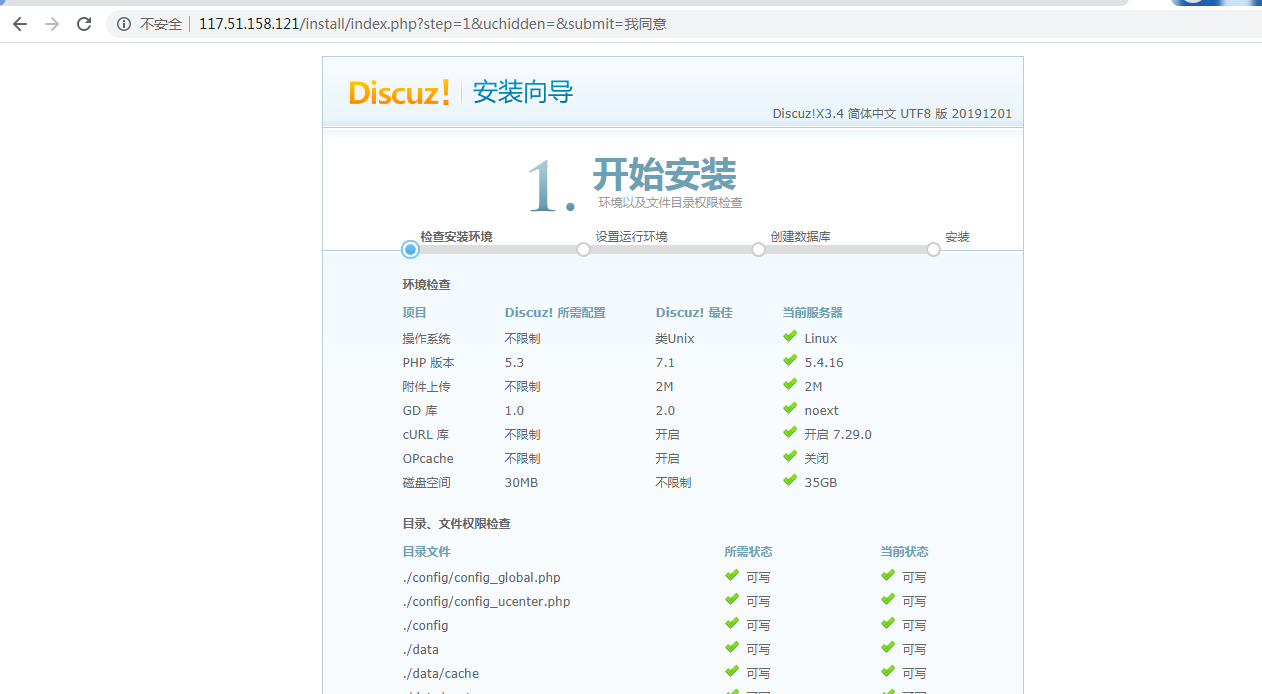The width and height of the screenshot is (1262, 694).
Task: Click the Discuz! logo
Action: coord(399,93)
